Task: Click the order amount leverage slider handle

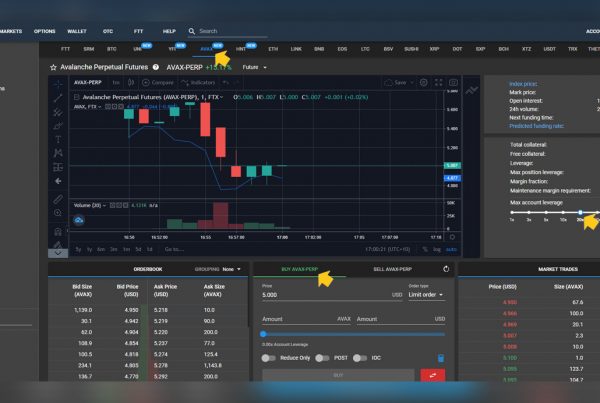Action: tap(263, 334)
